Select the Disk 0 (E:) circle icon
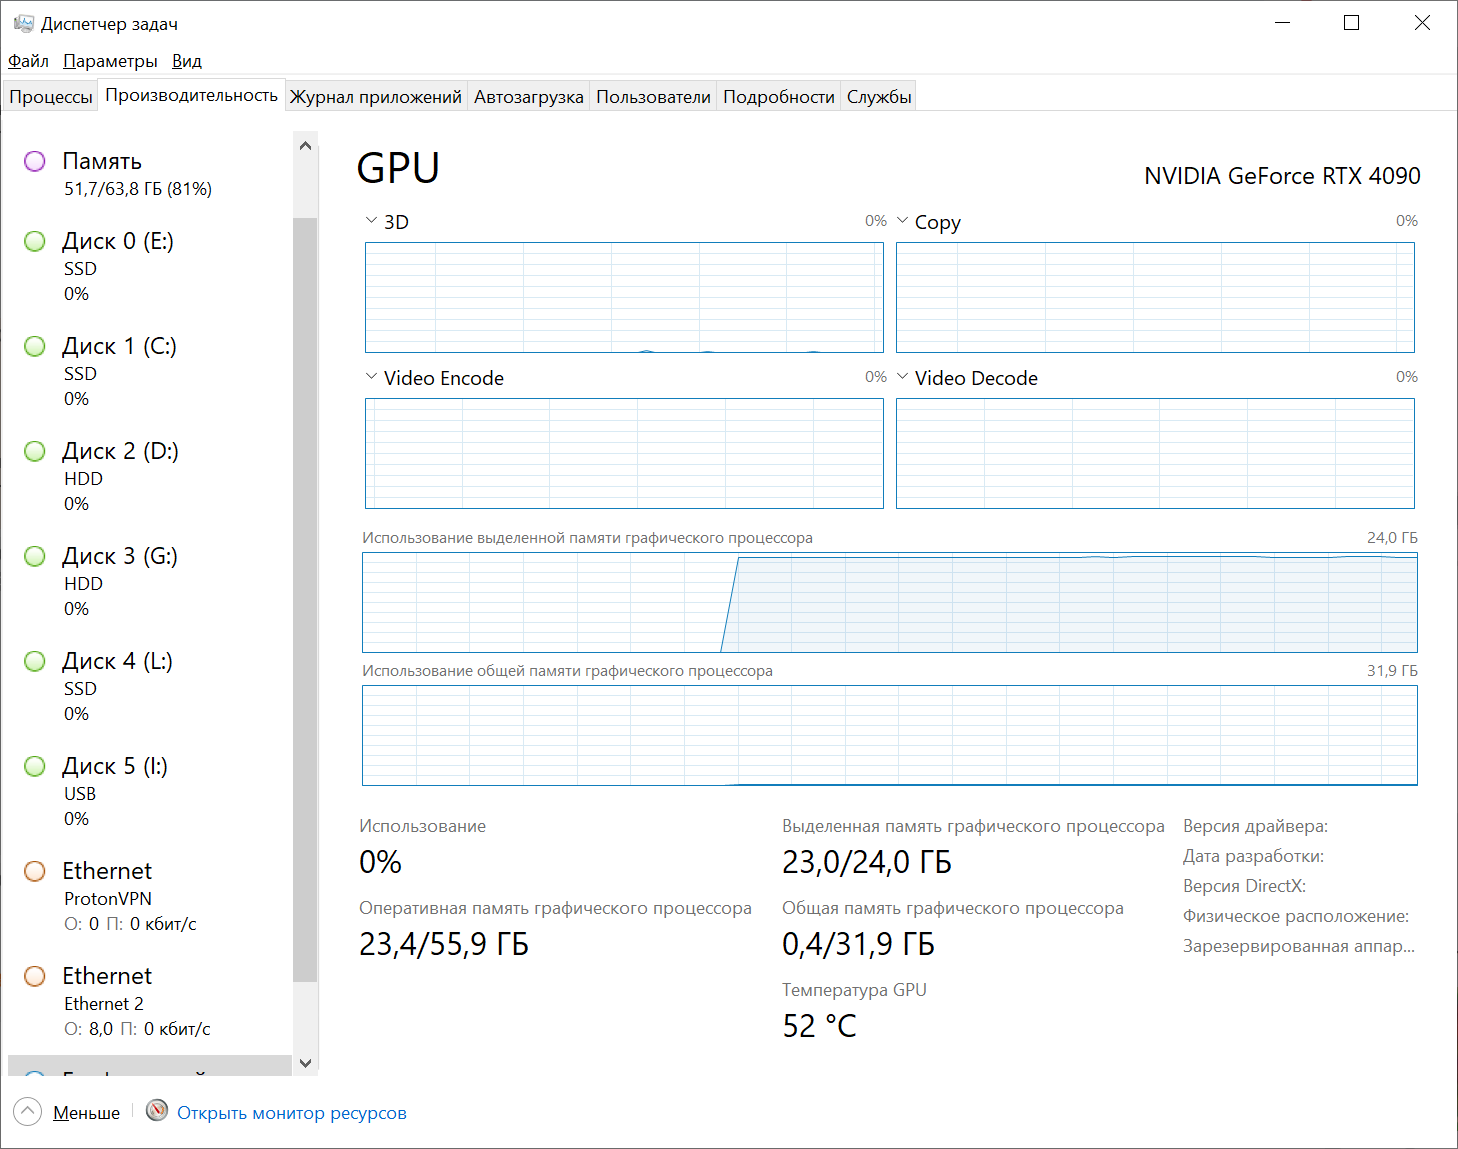 pos(35,241)
